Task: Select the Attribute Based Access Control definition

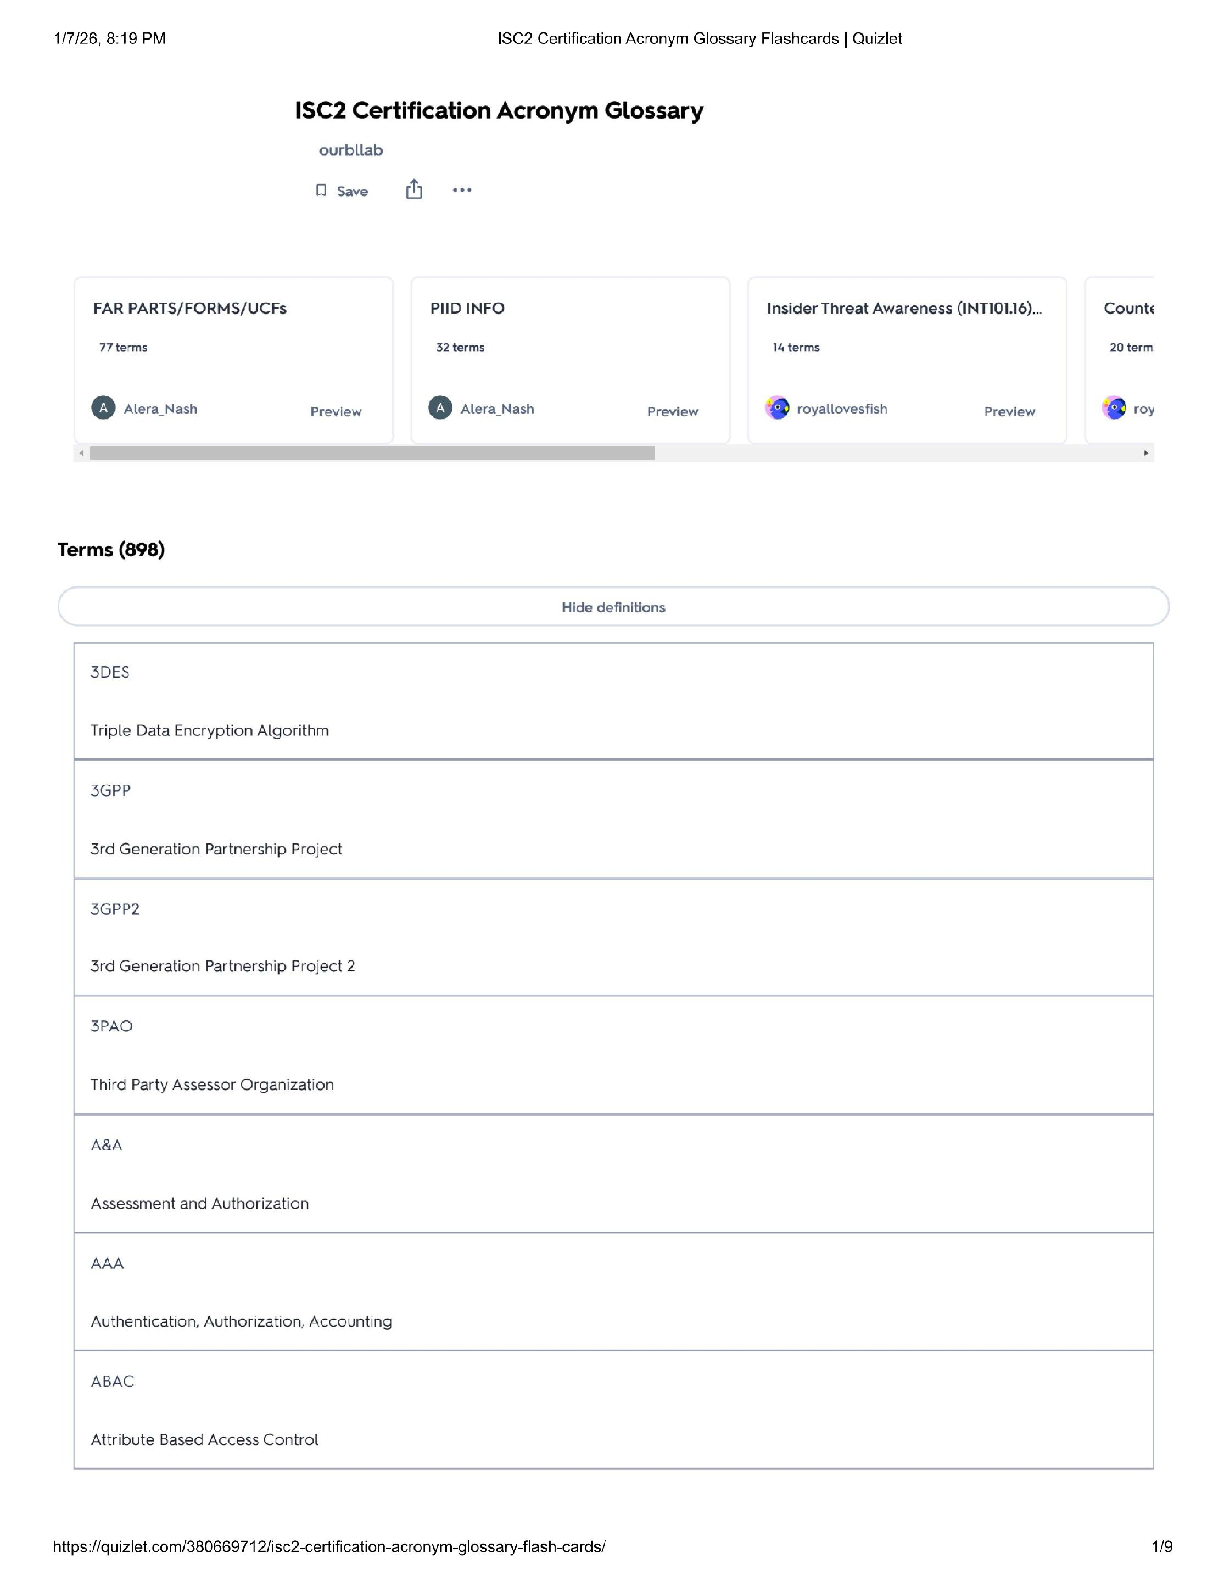Action: click(204, 1440)
